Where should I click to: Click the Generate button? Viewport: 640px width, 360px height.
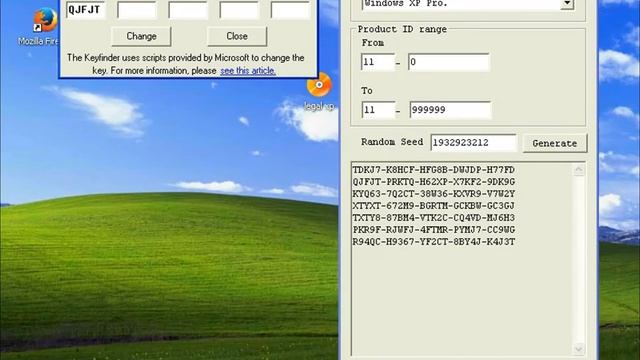(555, 143)
